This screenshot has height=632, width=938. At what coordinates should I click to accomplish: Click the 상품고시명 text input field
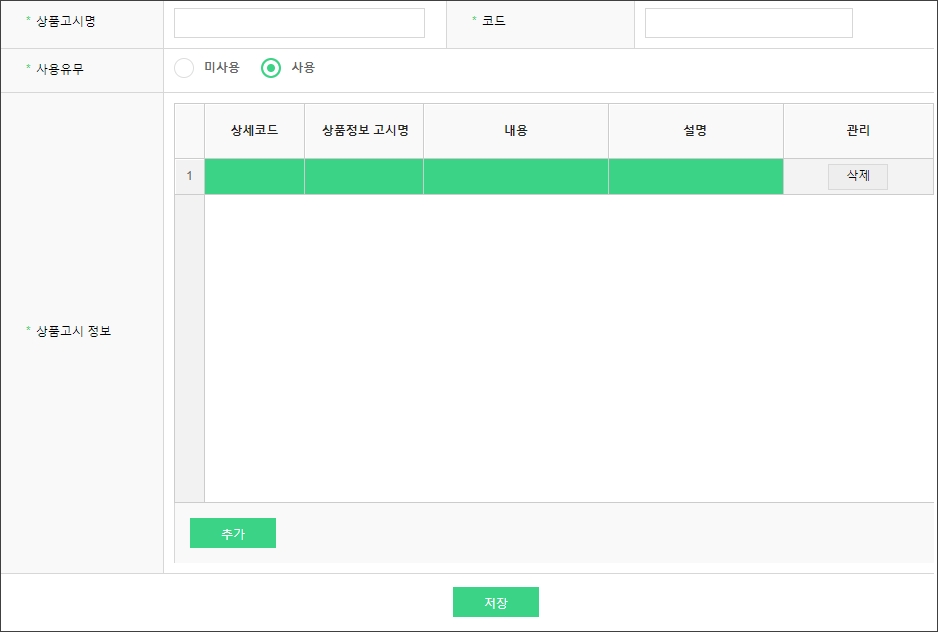coord(299,23)
